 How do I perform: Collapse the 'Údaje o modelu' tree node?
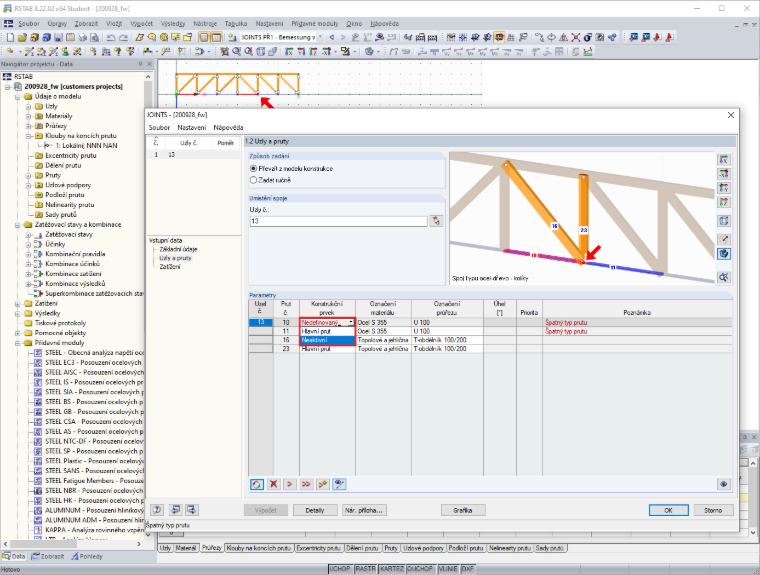coord(18,96)
